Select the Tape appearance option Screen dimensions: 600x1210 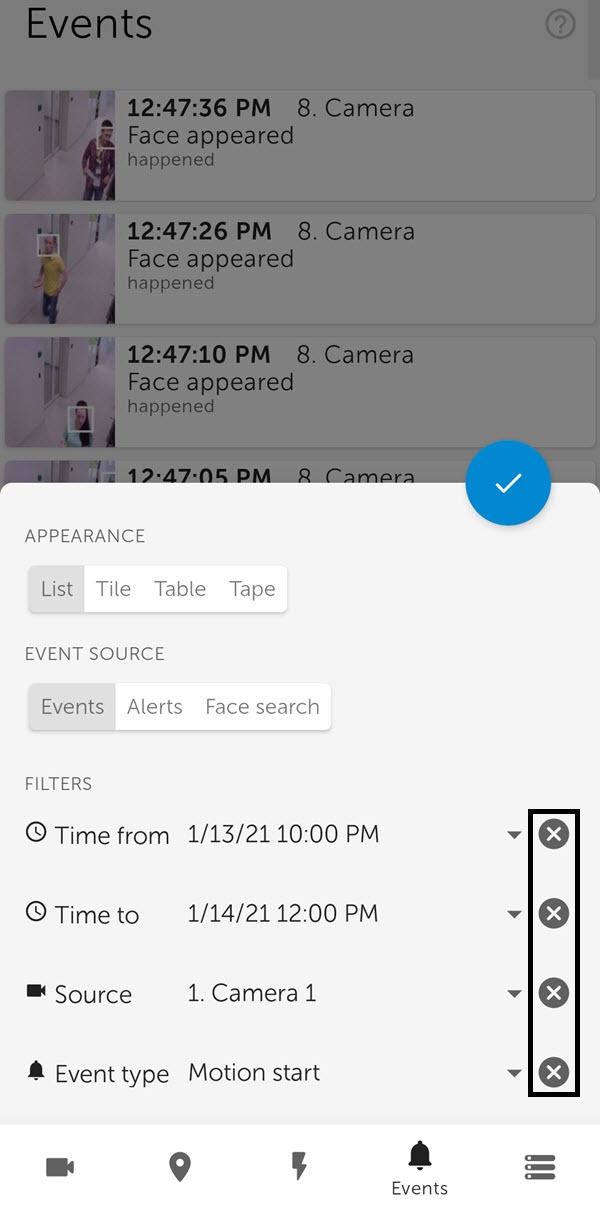252,589
